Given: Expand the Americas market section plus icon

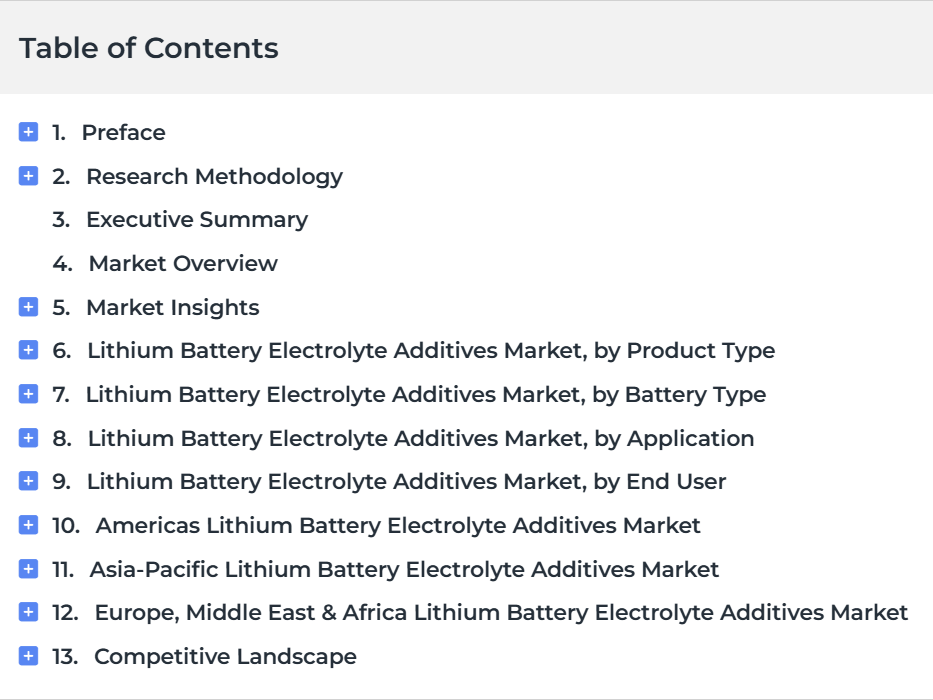Looking at the screenshot, I should pos(28,525).
